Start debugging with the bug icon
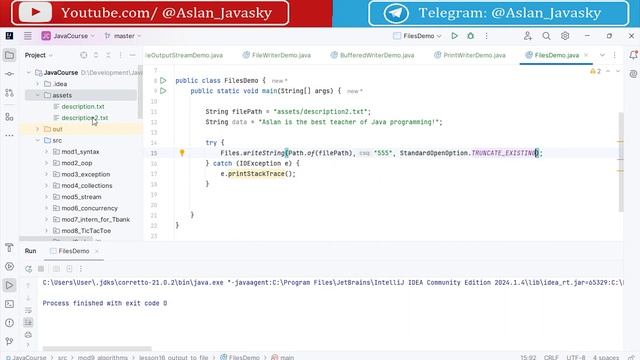The width and height of the screenshot is (640, 360). (x=471, y=36)
